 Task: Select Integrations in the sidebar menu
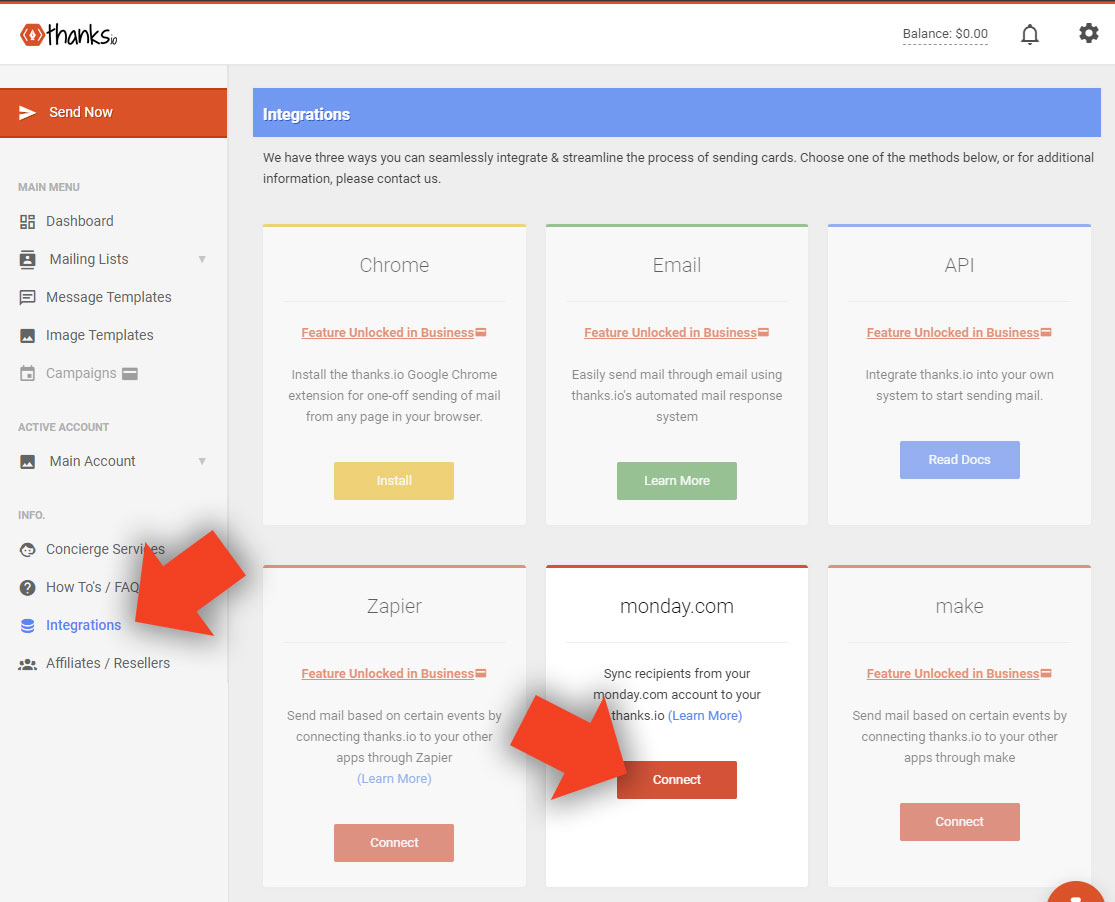[83, 626]
